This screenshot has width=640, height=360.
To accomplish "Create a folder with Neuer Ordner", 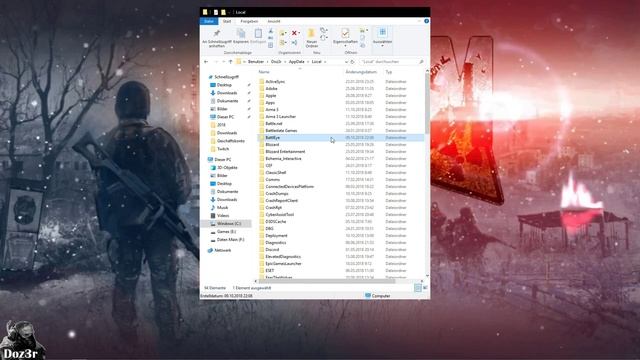I will pyautogui.click(x=311, y=38).
